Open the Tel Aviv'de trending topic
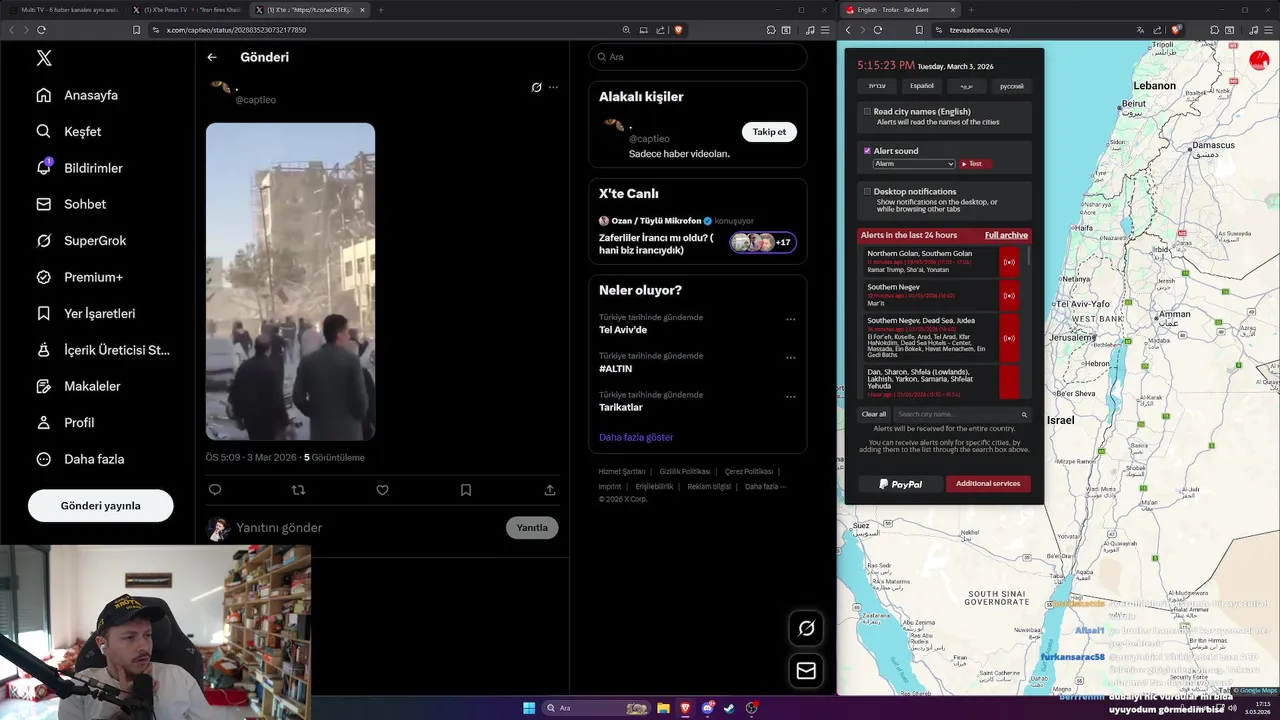Screen dimensions: 1280x720 tap(623, 330)
